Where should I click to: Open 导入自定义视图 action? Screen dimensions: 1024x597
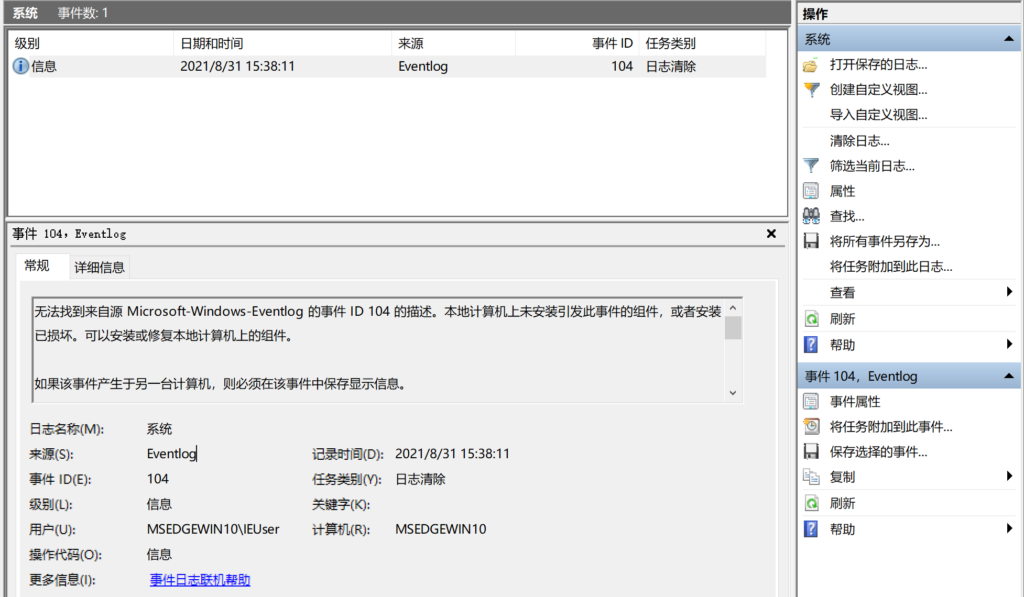click(878, 115)
